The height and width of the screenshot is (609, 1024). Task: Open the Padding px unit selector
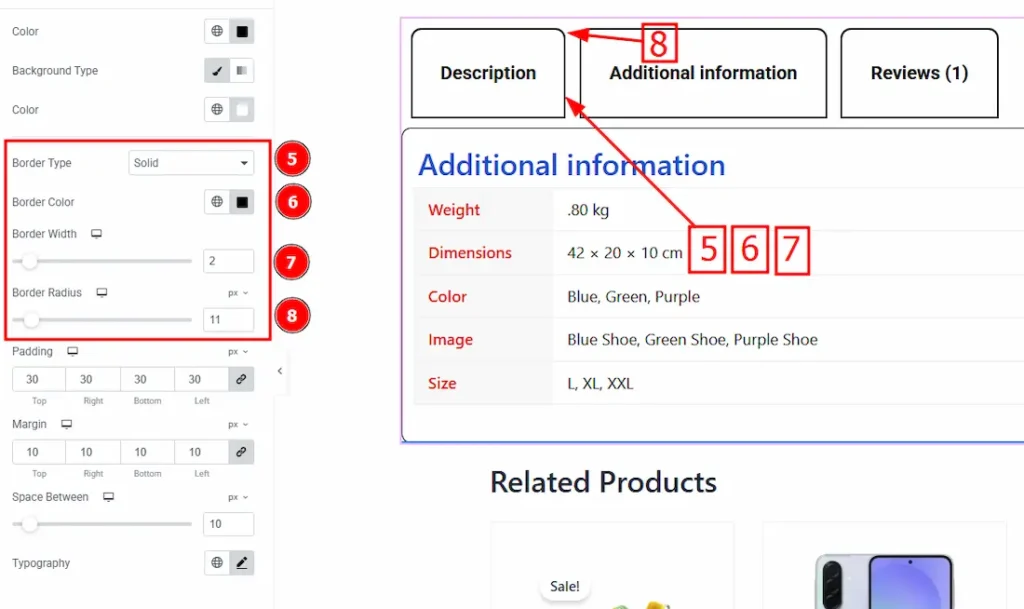tap(238, 352)
